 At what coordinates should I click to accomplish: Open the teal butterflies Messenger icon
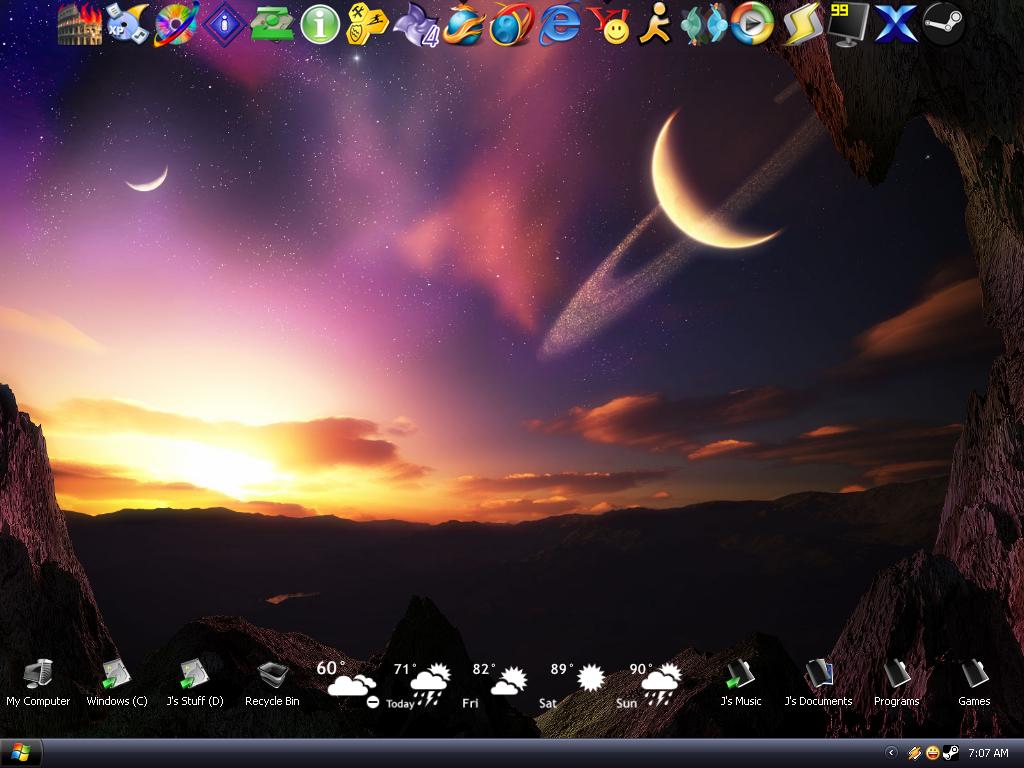tap(703, 25)
